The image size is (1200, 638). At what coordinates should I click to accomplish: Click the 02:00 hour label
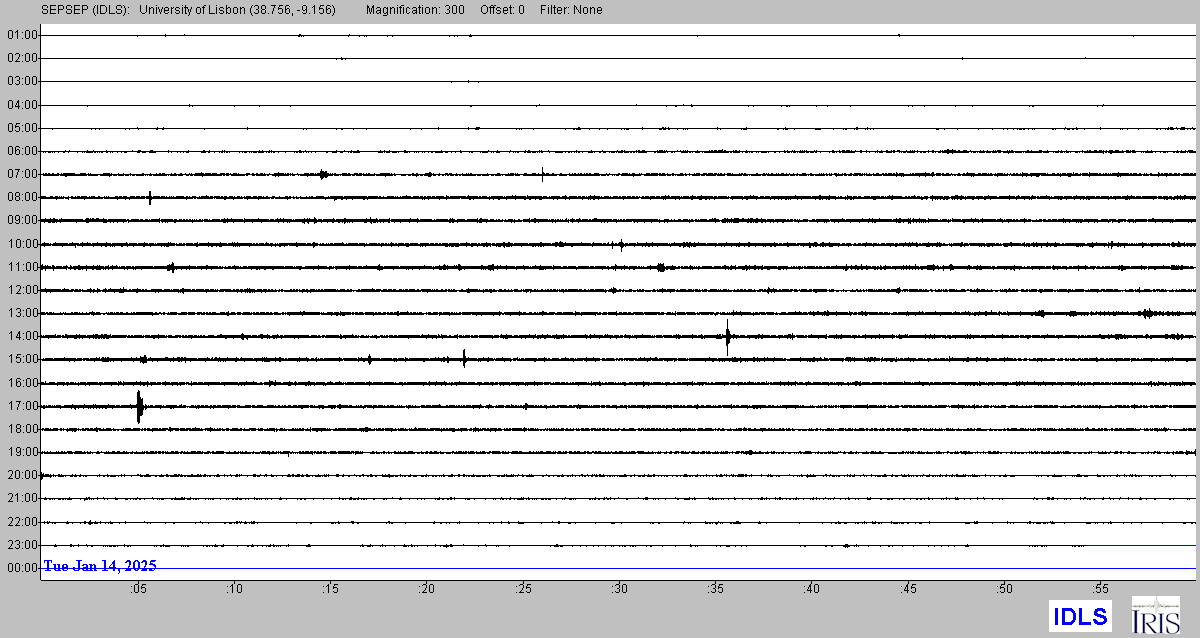point(22,58)
